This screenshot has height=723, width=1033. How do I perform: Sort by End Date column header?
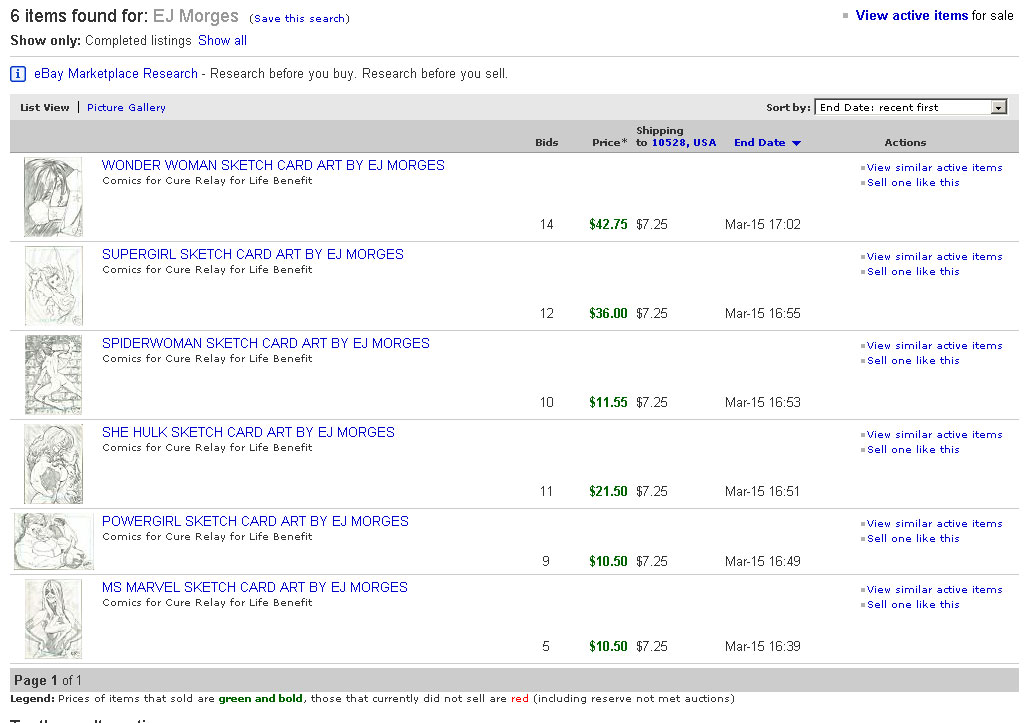coord(760,142)
